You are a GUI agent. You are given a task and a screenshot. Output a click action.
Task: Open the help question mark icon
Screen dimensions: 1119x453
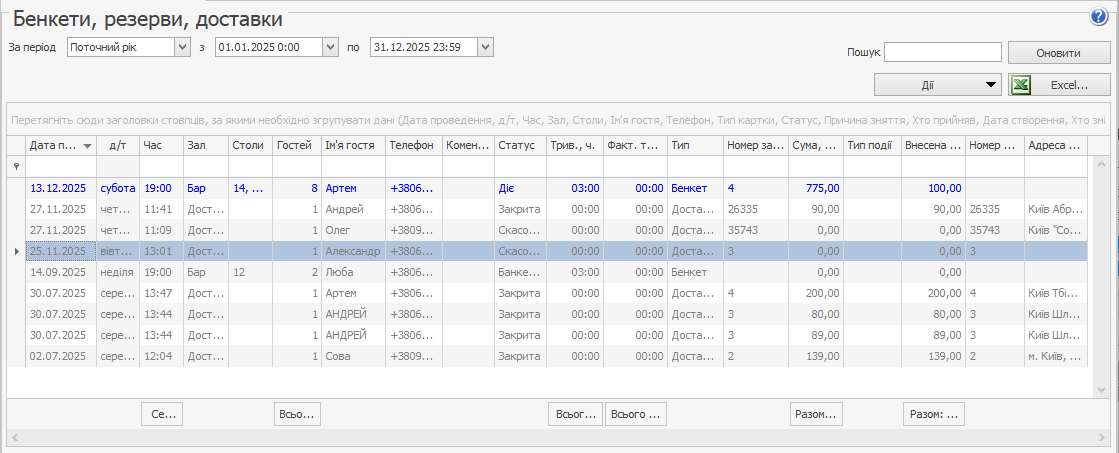pos(1099,17)
